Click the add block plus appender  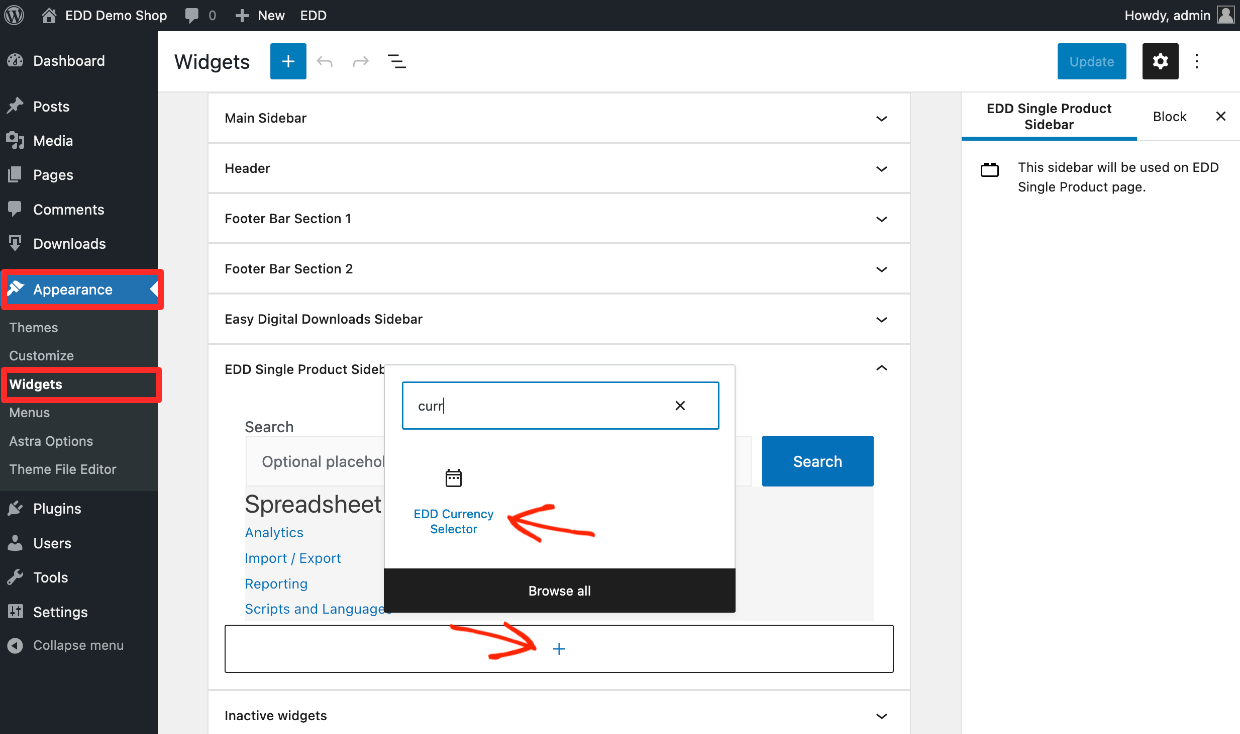tap(559, 649)
